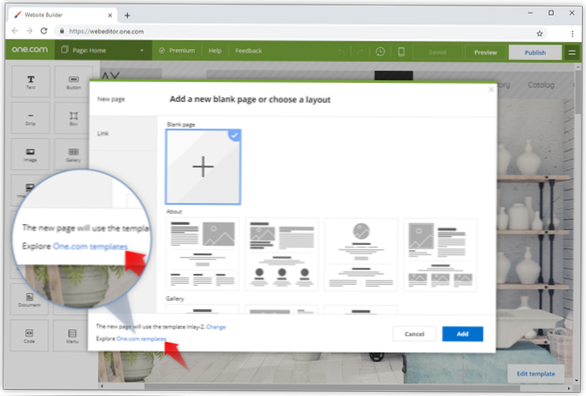
Task: Click the Saved status button
Action: point(437,52)
